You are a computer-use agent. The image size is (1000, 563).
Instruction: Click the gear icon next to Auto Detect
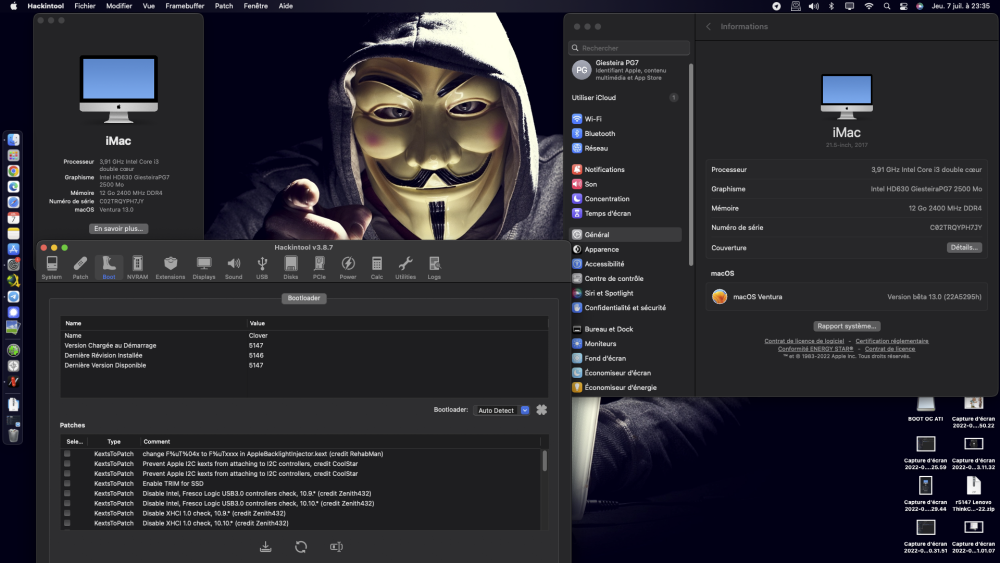pyautogui.click(x=541, y=410)
